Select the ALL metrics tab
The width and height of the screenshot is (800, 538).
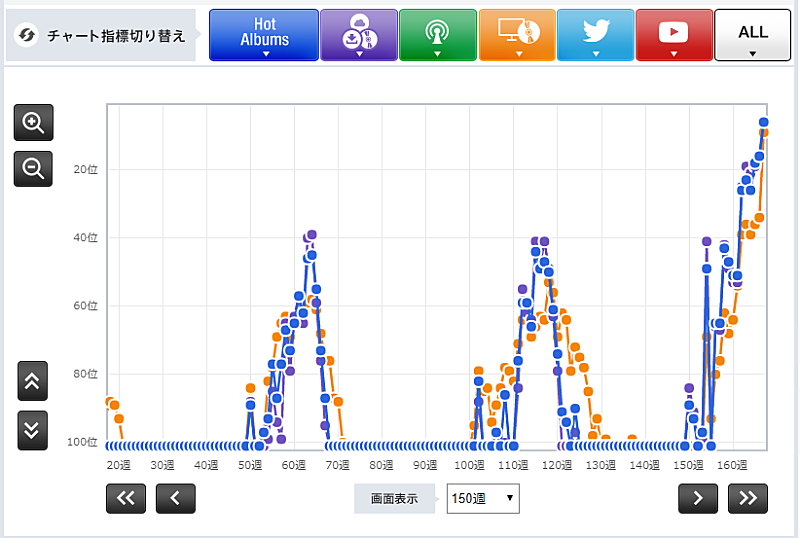click(x=753, y=35)
